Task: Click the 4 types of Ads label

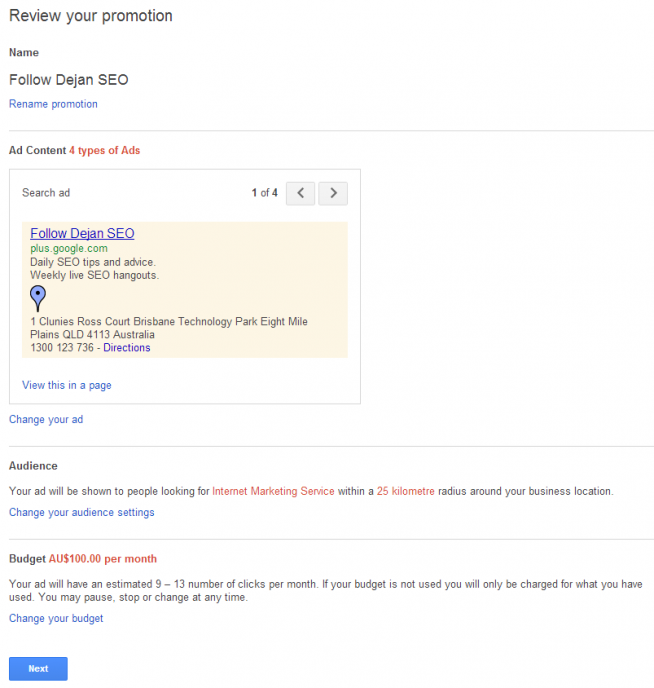Action: 104,150
